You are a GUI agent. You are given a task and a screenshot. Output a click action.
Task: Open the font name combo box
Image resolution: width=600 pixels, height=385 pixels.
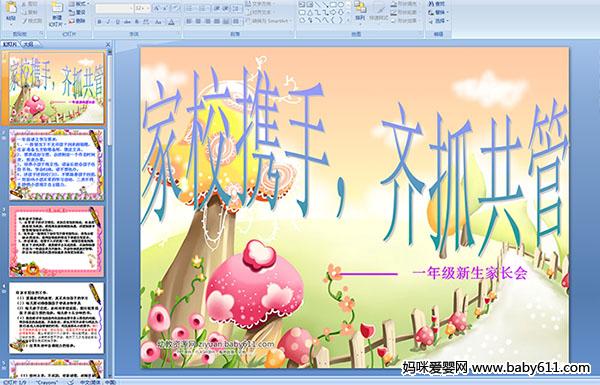click(114, 8)
